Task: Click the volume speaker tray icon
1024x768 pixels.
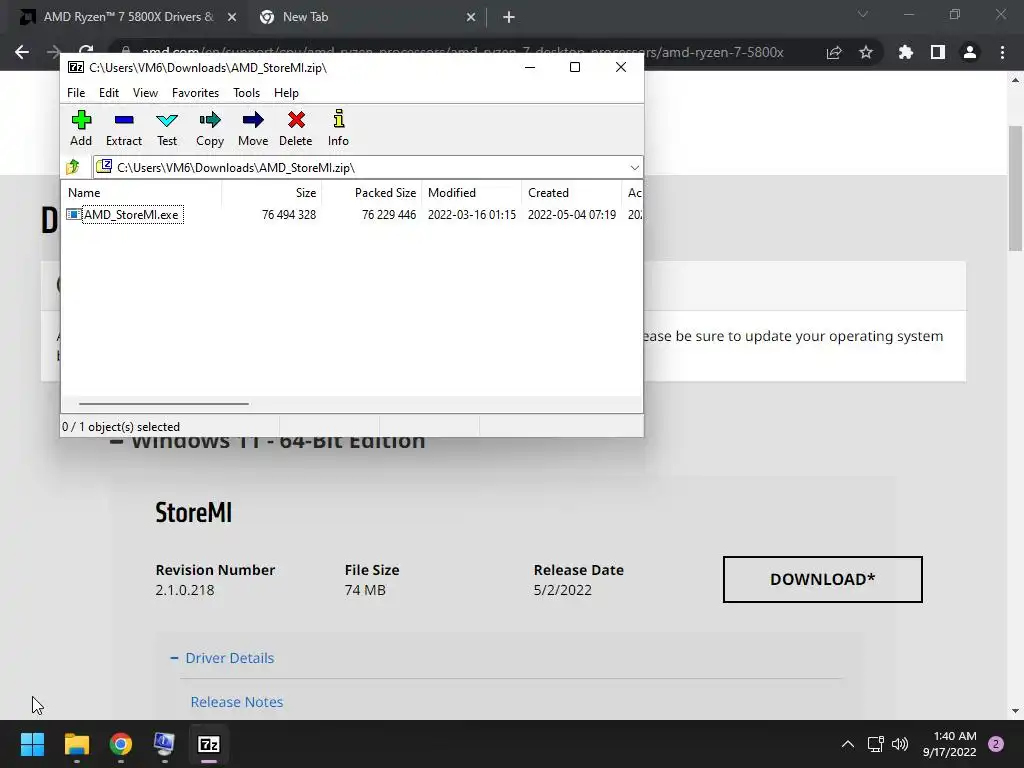Action: point(900,744)
